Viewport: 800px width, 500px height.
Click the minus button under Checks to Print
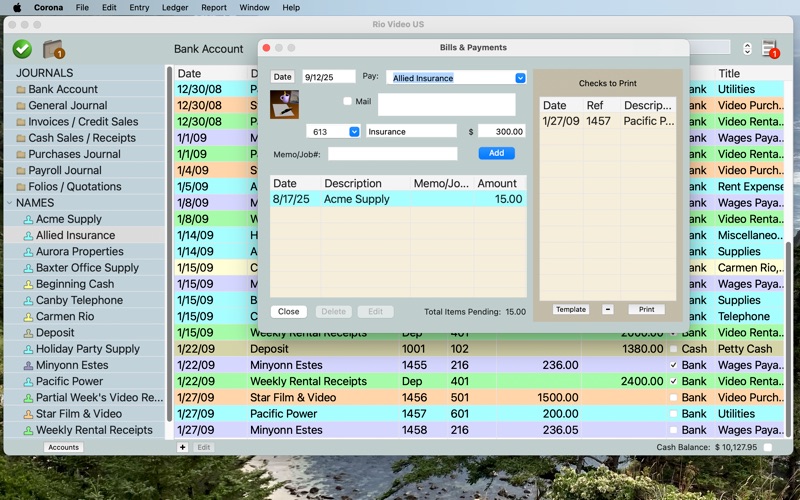[608, 309]
